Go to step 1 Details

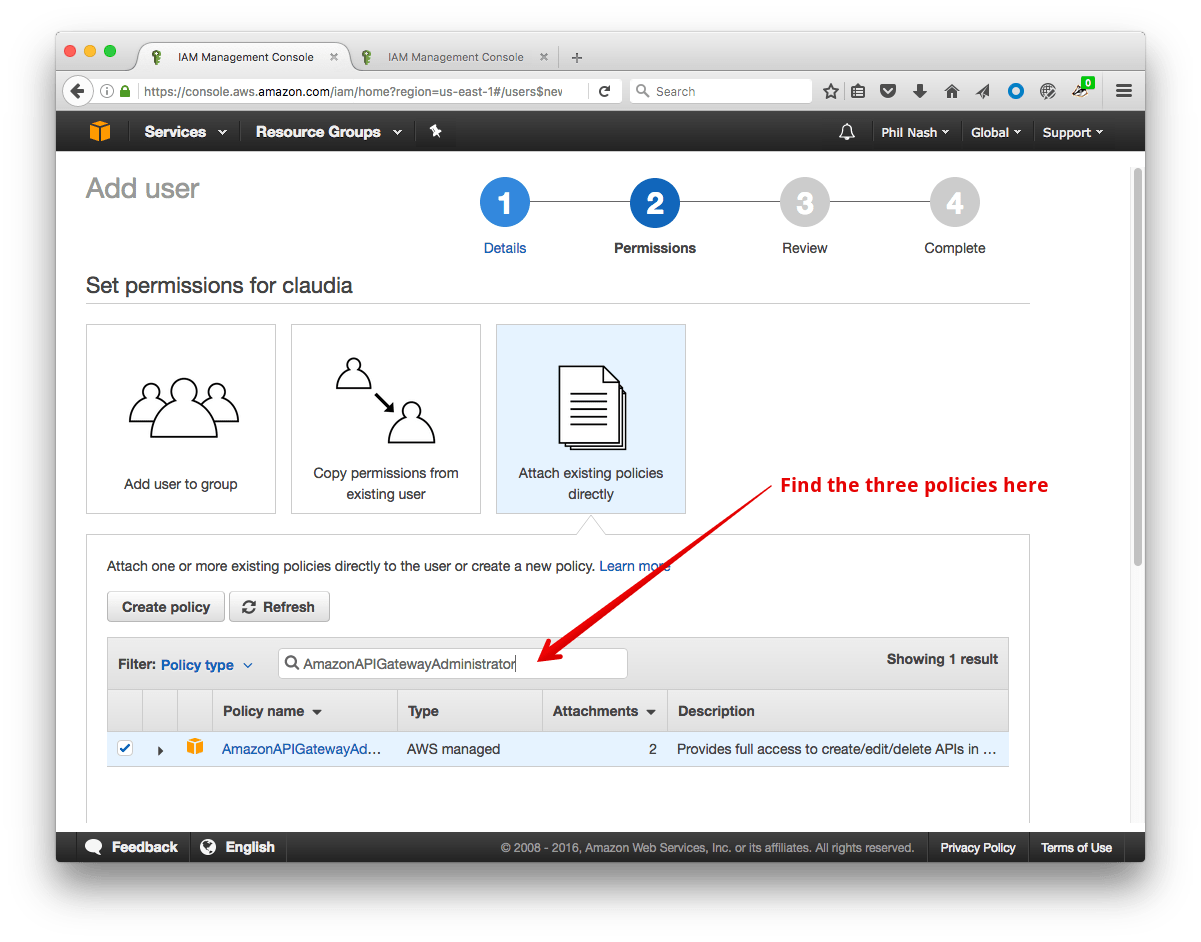pyautogui.click(x=505, y=204)
